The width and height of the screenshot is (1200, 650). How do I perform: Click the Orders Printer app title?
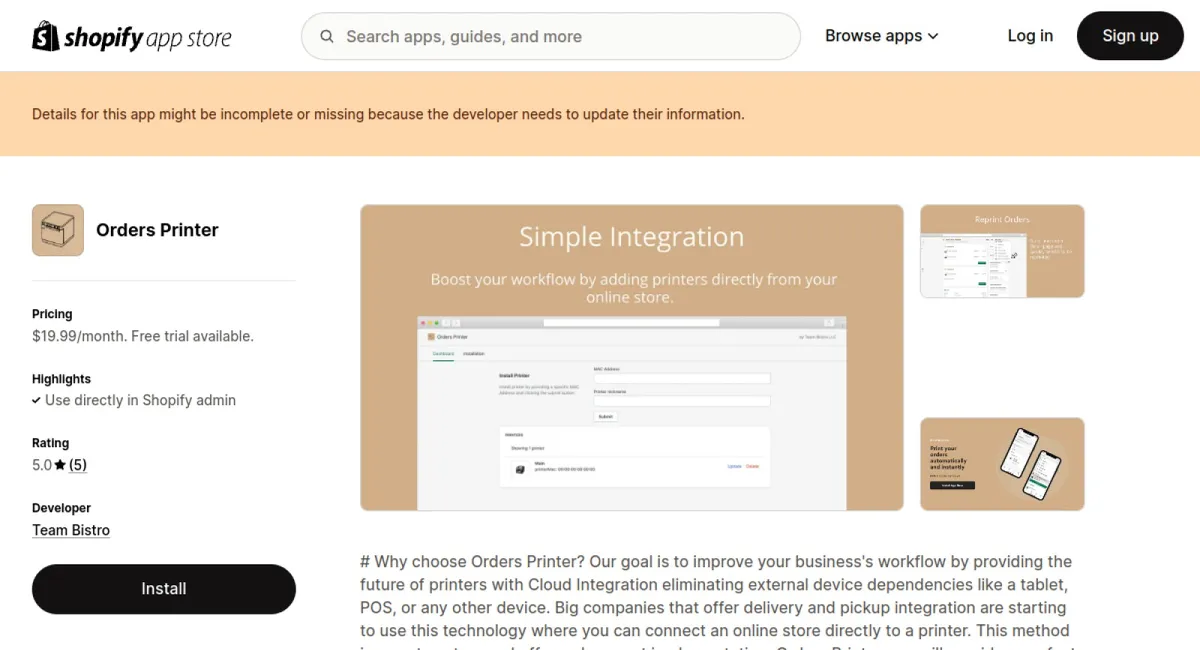(x=157, y=230)
